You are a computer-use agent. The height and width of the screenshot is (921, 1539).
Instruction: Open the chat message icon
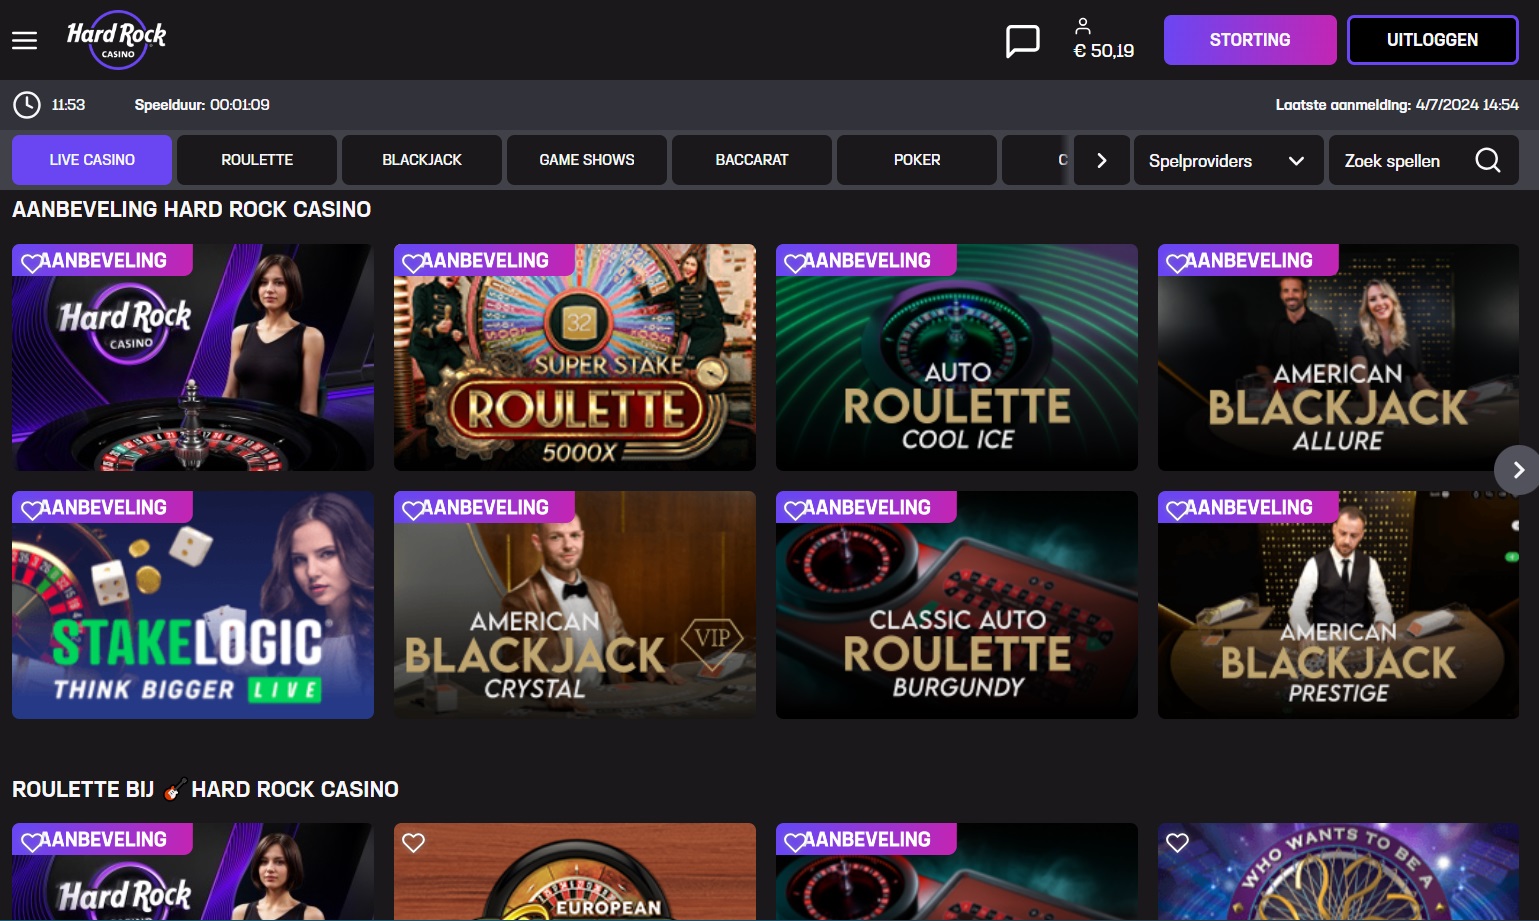click(x=1022, y=41)
